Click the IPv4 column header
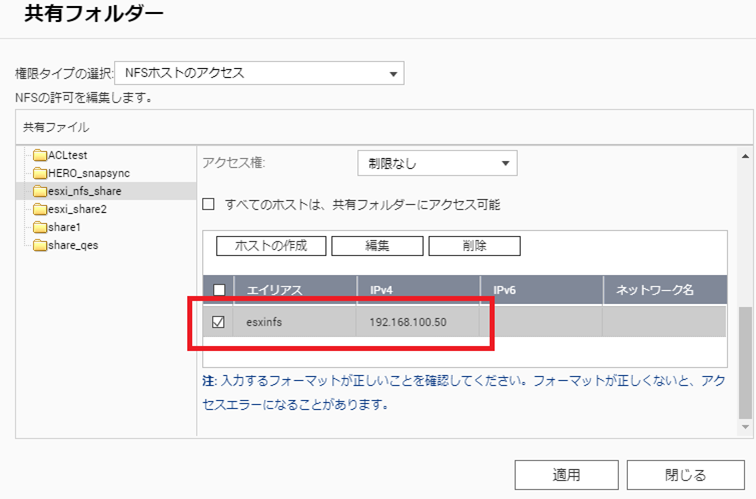Screen dimensions: 756x499 [380, 290]
